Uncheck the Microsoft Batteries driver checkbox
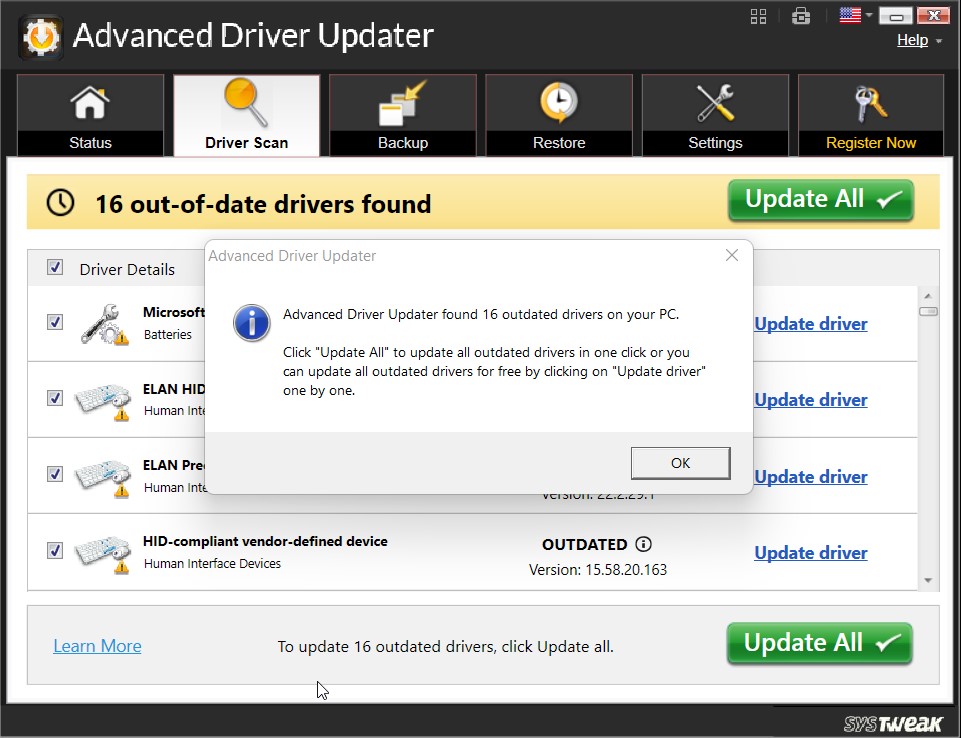The height and width of the screenshot is (738, 961). pos(55,321)
